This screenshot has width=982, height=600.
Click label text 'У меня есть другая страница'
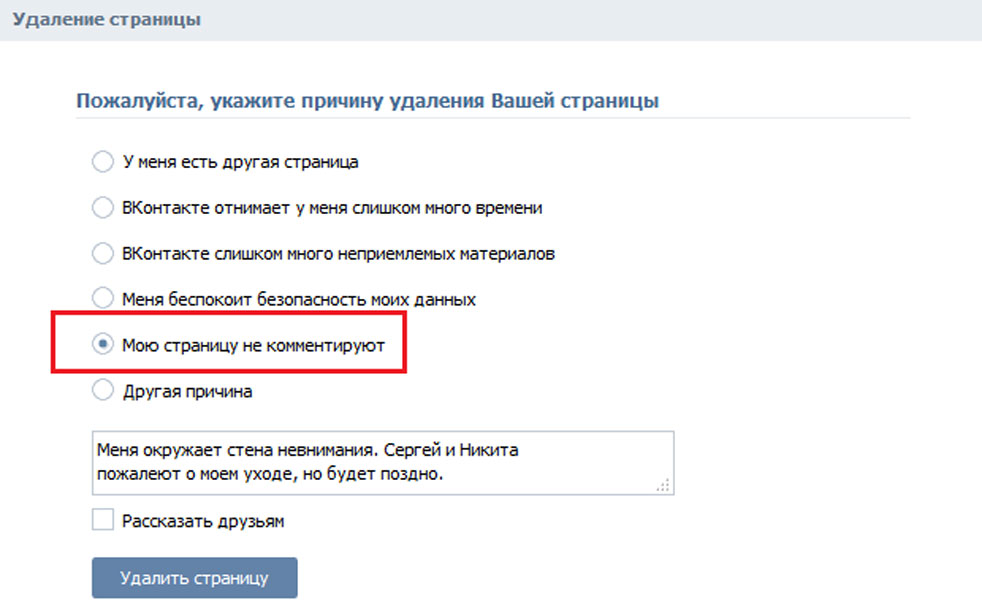pyautogui.click(x=240, y=162)
